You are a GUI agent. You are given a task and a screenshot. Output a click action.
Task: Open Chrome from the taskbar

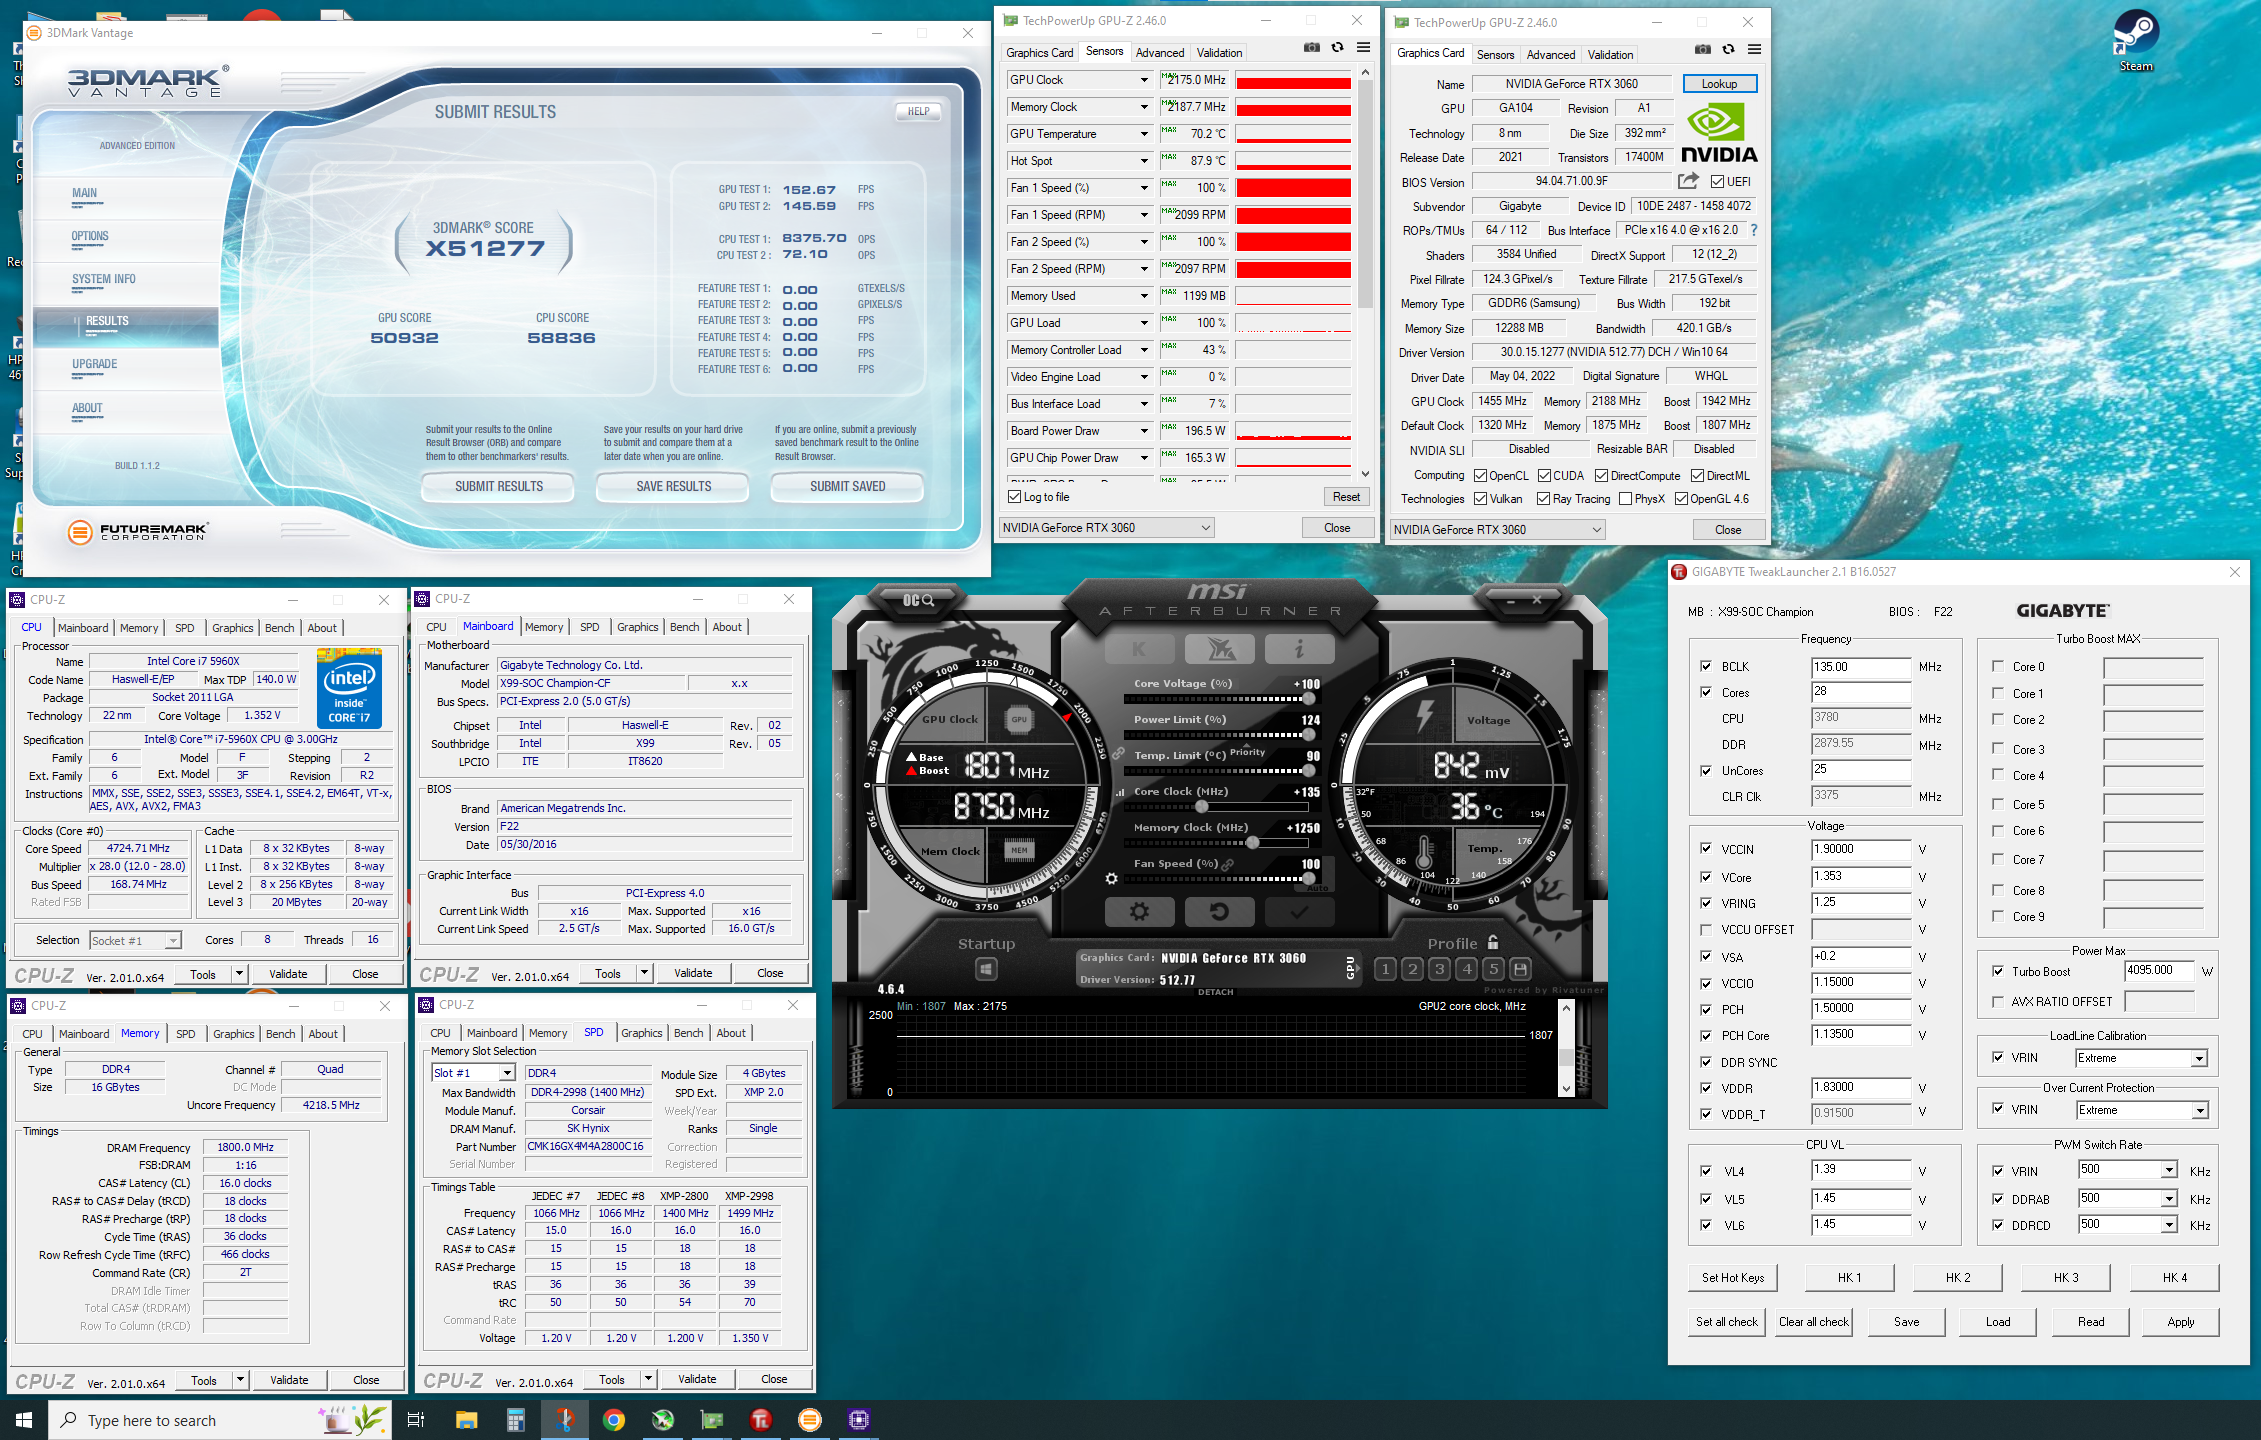(614, 1420)
